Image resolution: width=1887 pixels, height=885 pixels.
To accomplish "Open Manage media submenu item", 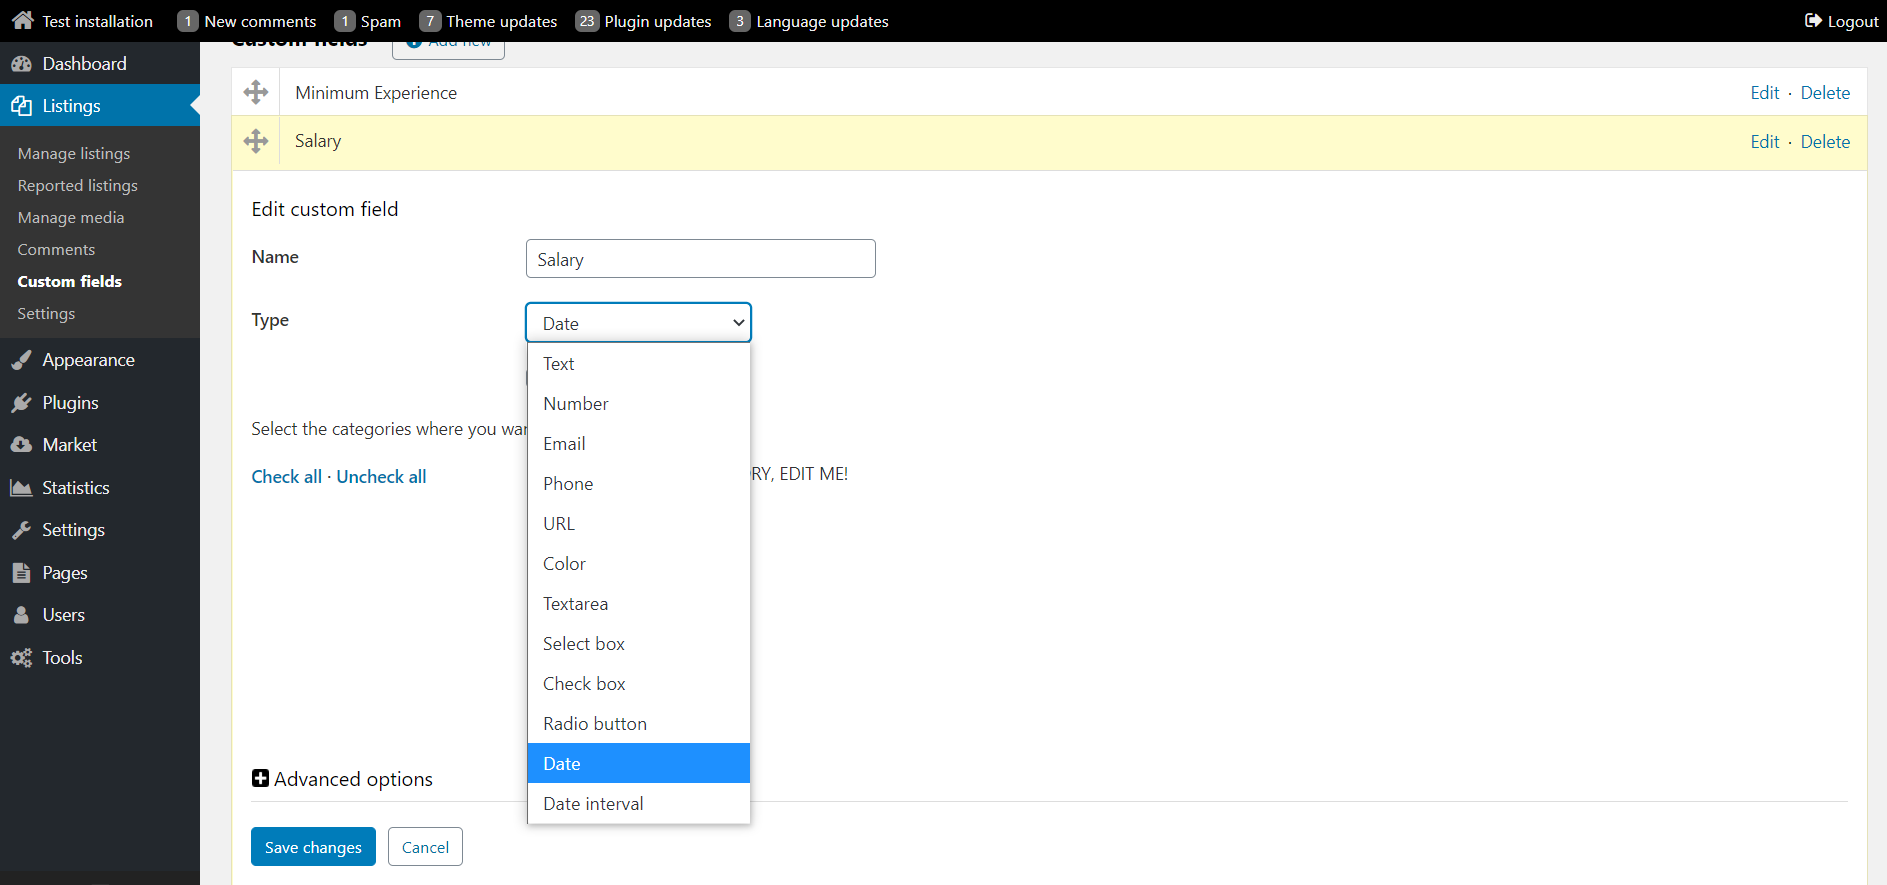I will pos(71,217).
